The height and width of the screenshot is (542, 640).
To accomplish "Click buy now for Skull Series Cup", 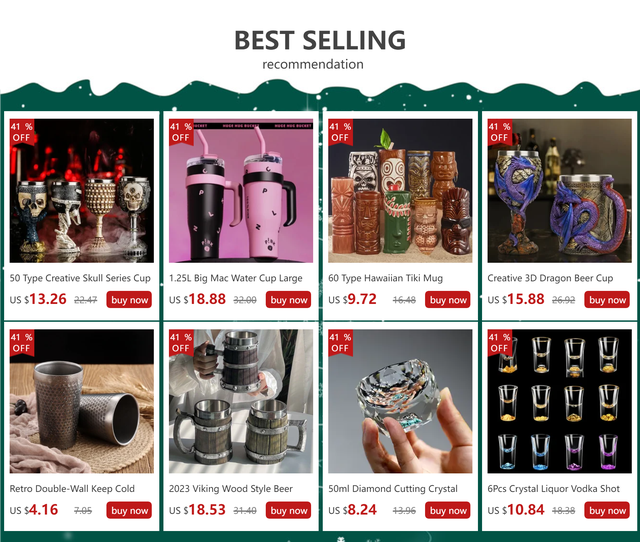I will (129, 300).
